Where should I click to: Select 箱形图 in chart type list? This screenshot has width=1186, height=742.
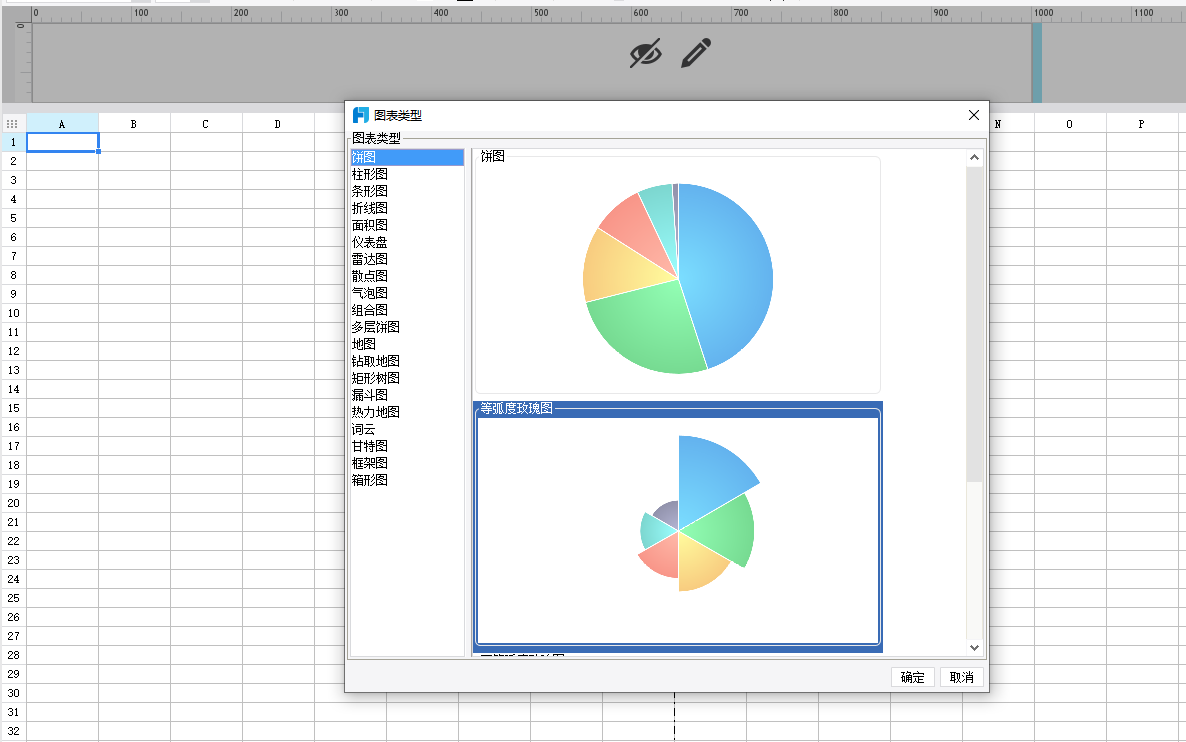(x=407, y=480)
